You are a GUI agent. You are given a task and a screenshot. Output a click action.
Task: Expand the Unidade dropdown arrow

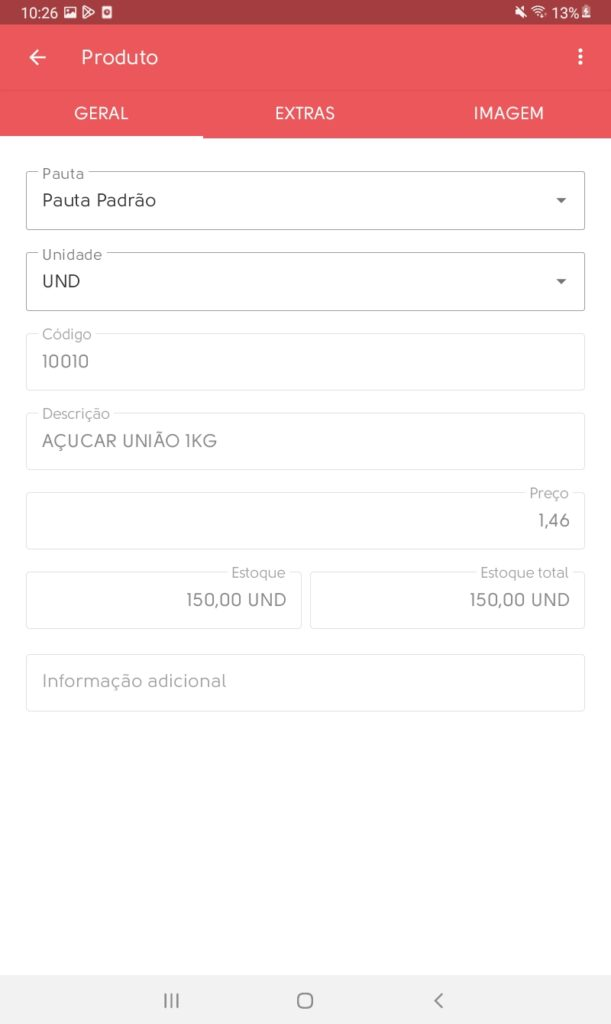point(561,281)
